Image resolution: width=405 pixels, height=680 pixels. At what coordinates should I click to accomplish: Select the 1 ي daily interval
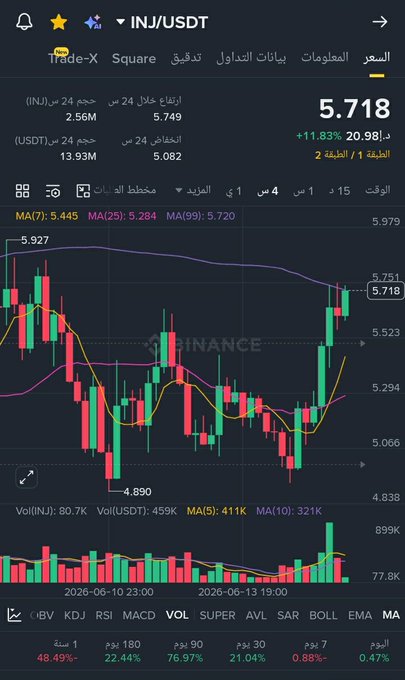(234, 191)
